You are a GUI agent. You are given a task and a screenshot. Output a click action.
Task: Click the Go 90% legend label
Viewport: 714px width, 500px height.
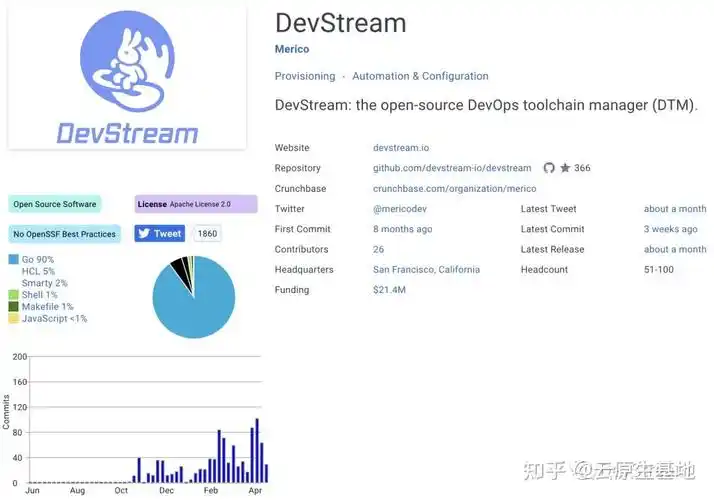pos(38,260)
